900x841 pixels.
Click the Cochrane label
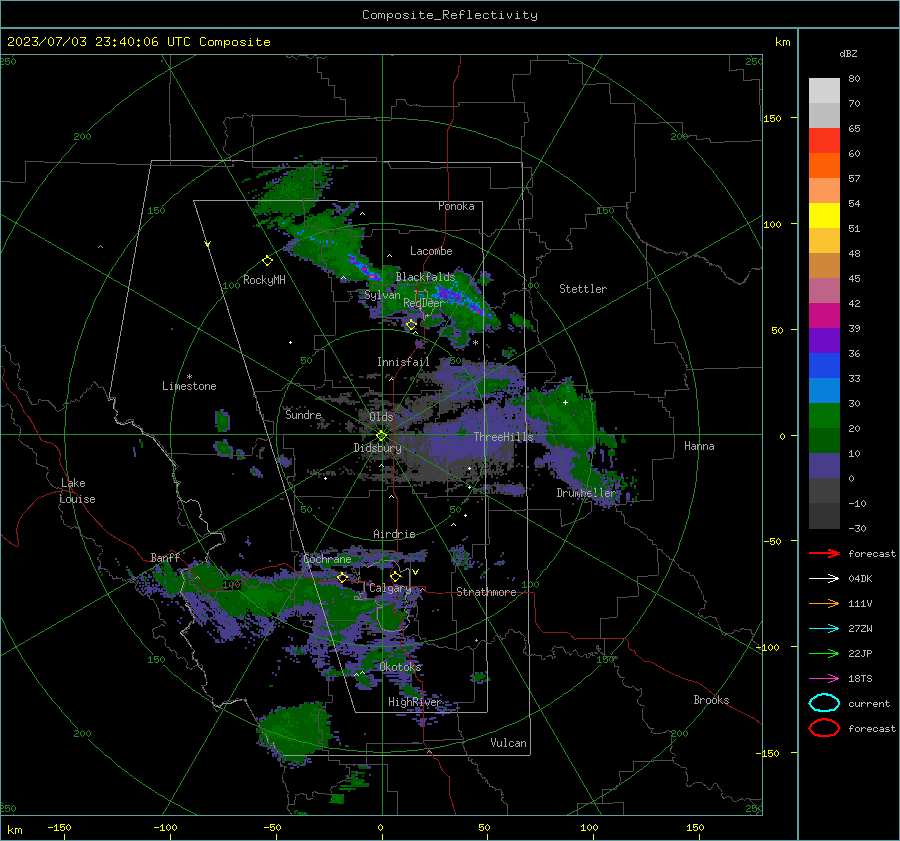click(x=327, y=559)
